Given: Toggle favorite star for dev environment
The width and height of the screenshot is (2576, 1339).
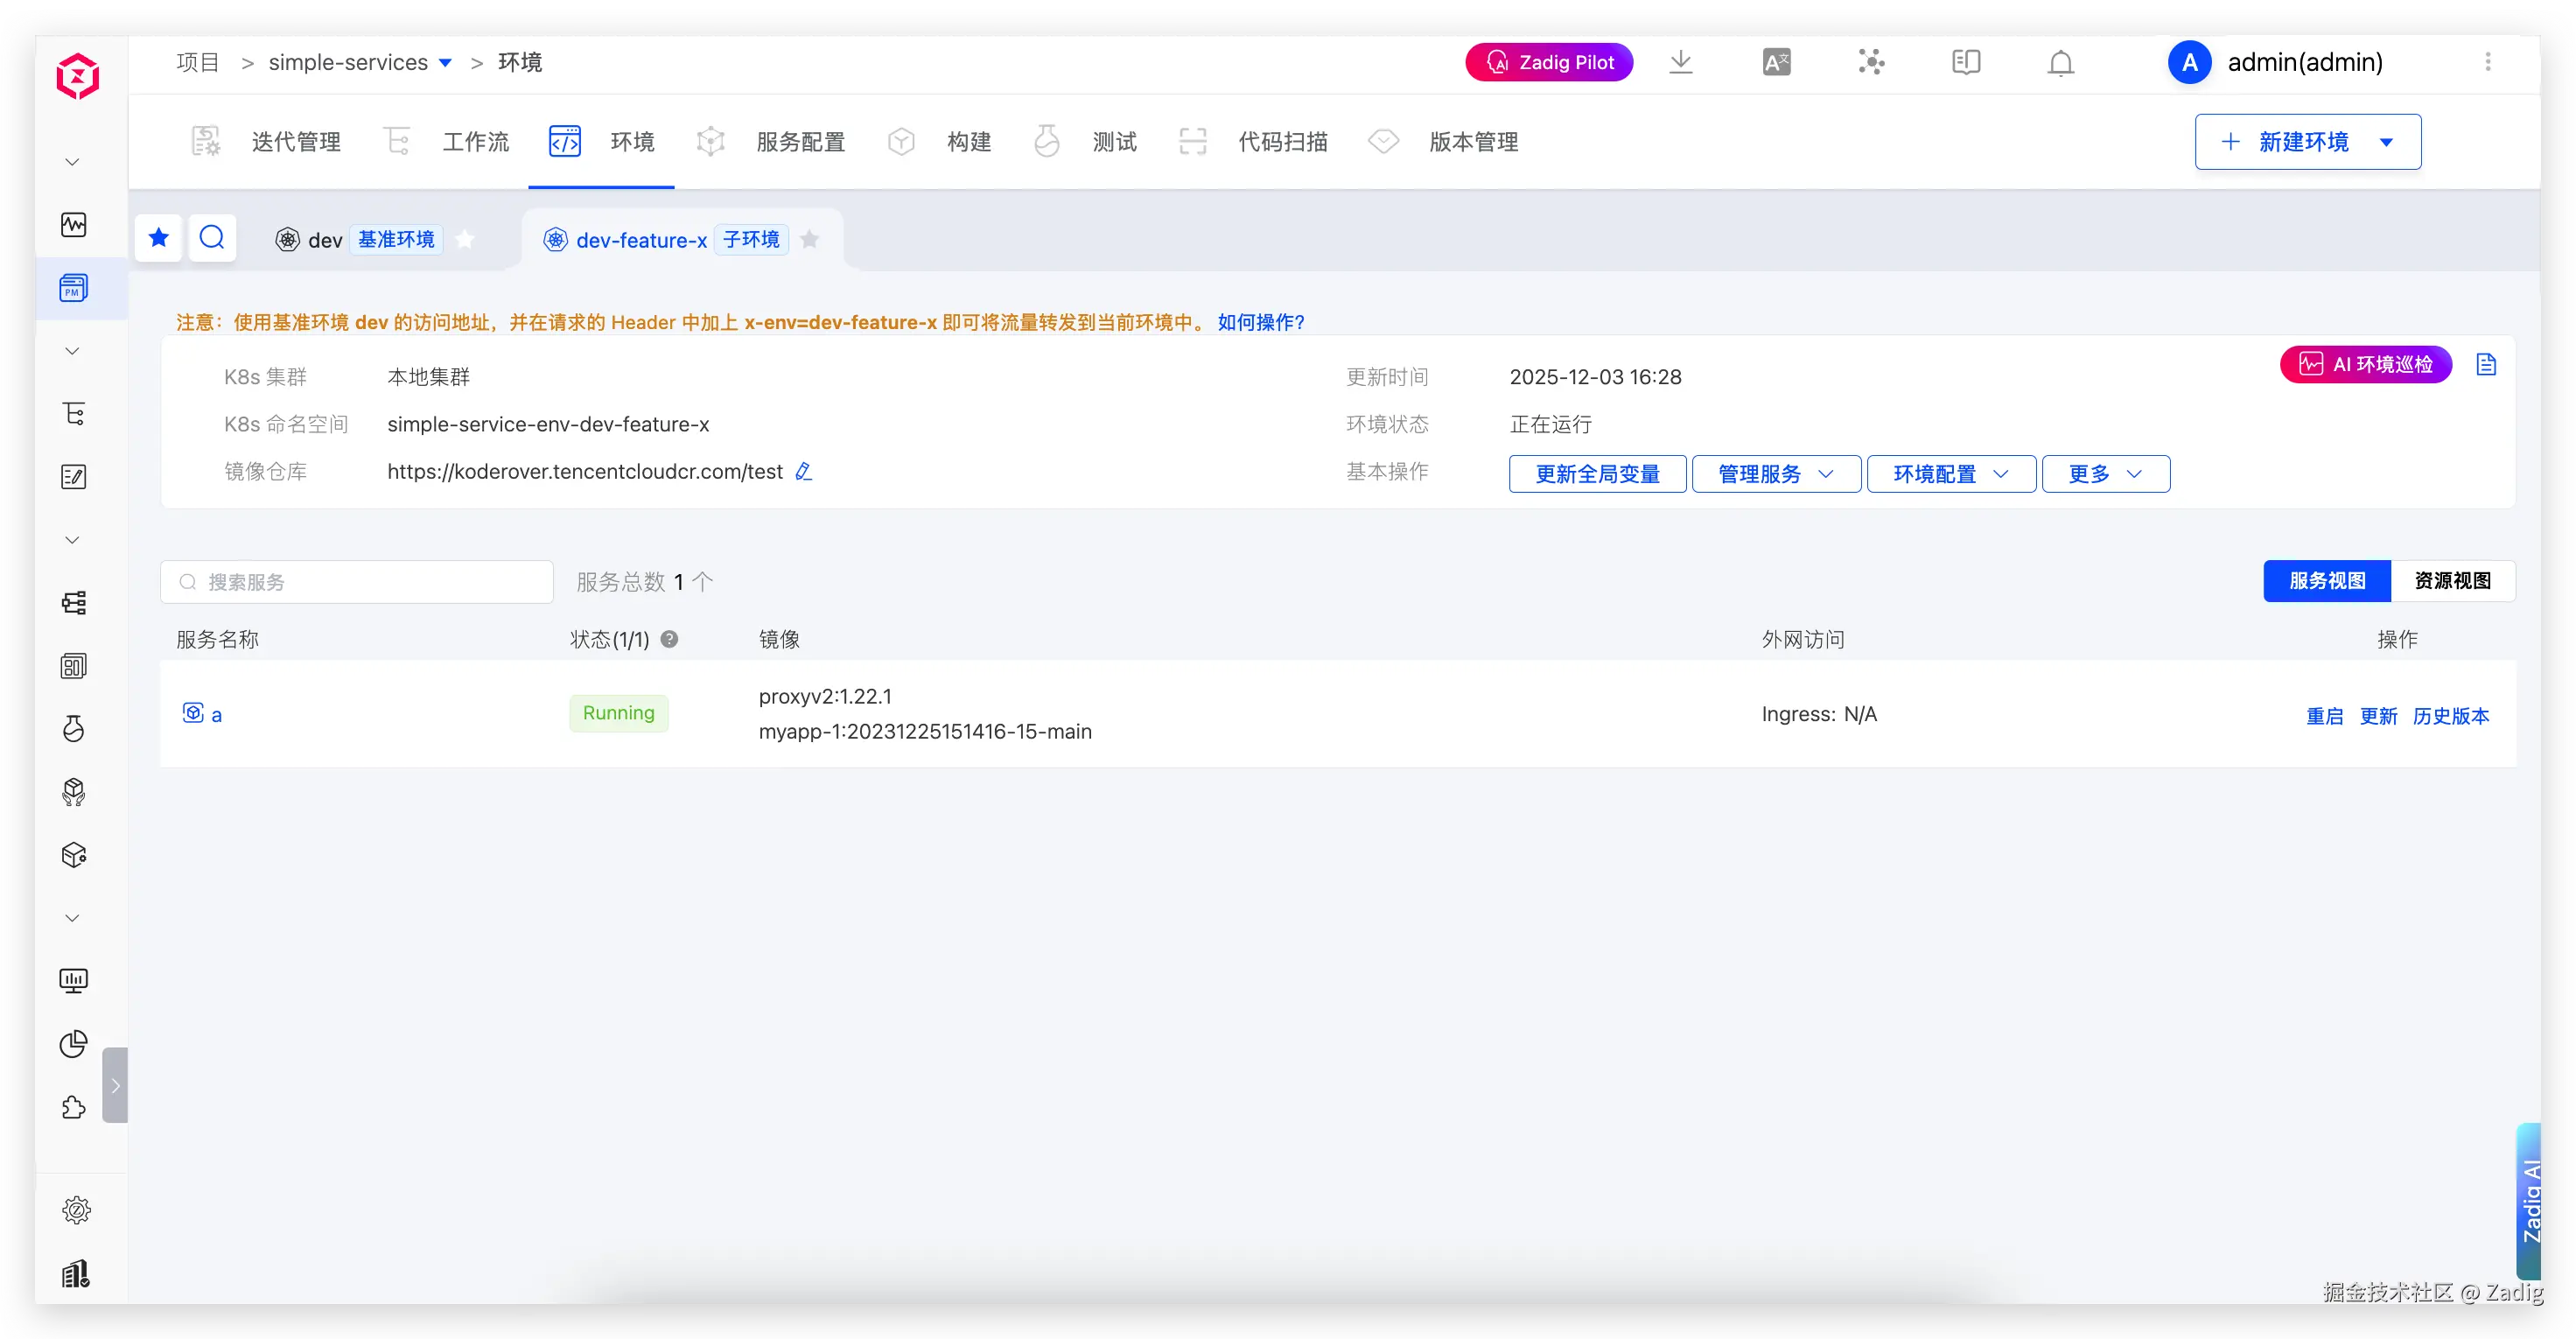Looking at the screenshot, I should 465,240.
